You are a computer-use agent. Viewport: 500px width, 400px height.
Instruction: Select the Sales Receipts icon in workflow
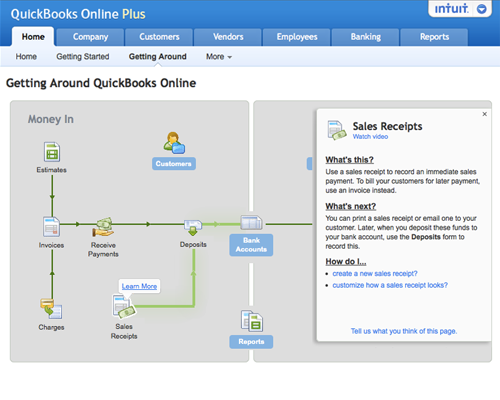pyautogui.click(x=124, y=306)
